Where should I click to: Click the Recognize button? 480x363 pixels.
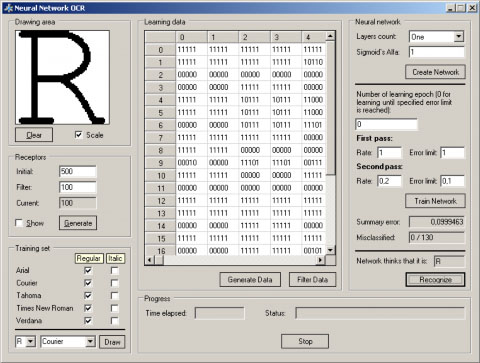coord(435,280)
